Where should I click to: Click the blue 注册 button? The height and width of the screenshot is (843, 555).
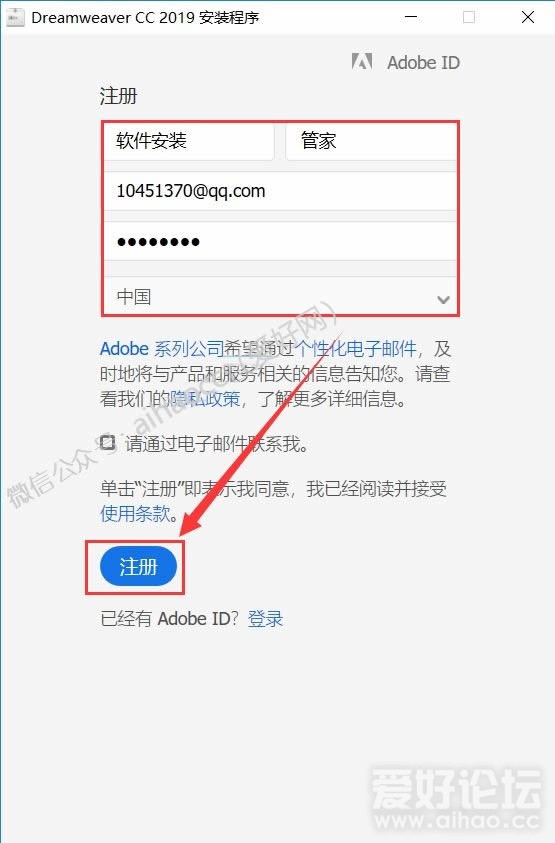pos(138,567)
